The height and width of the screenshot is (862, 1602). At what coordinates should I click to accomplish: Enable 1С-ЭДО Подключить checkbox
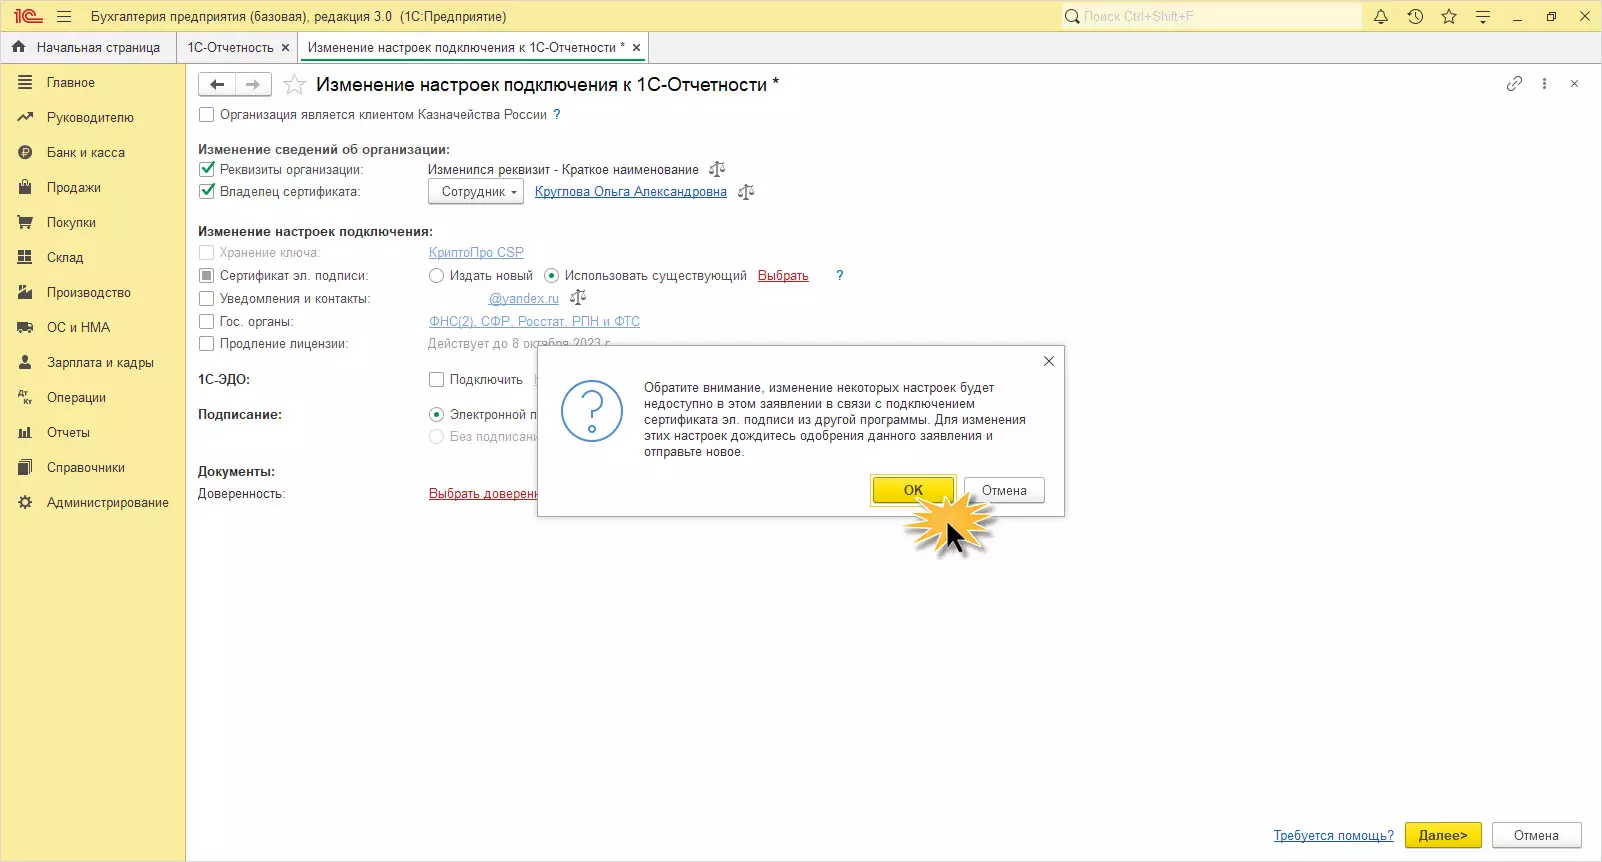(436, 379)
